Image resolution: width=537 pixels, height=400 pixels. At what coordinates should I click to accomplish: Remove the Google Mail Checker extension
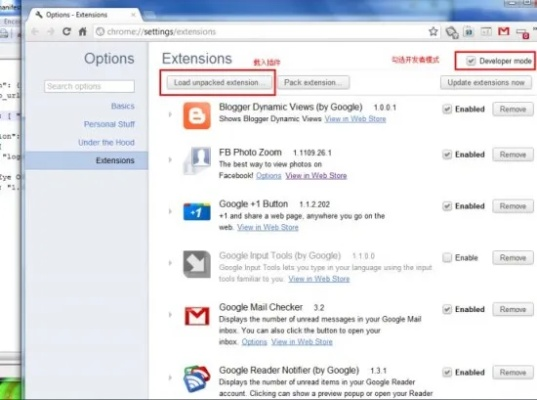[x=513, y=309]
